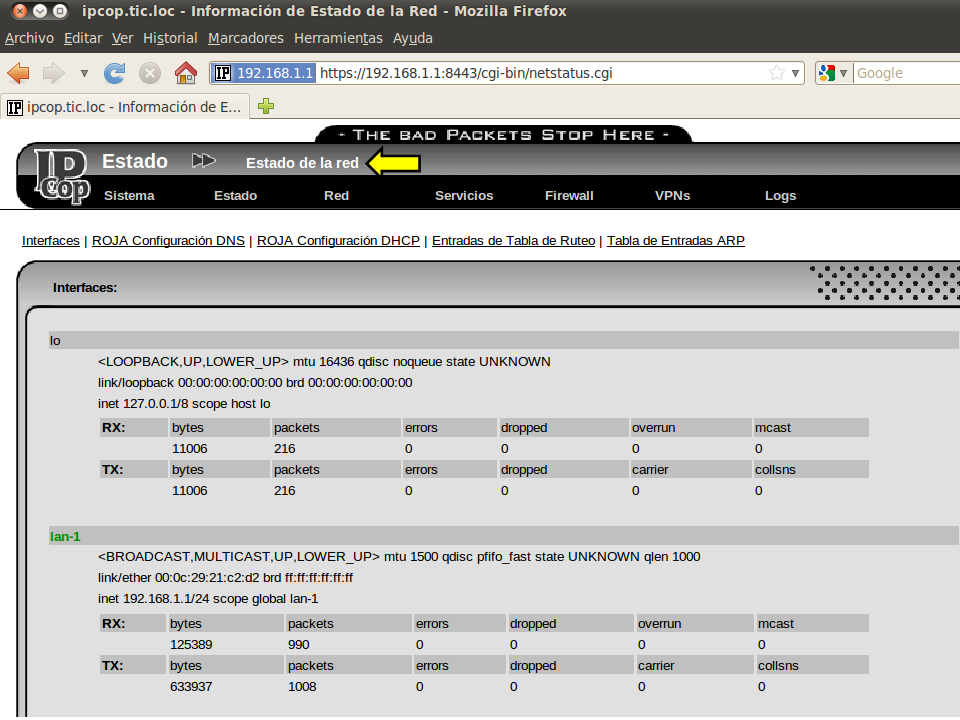Open the Google search engine selector

833,73
